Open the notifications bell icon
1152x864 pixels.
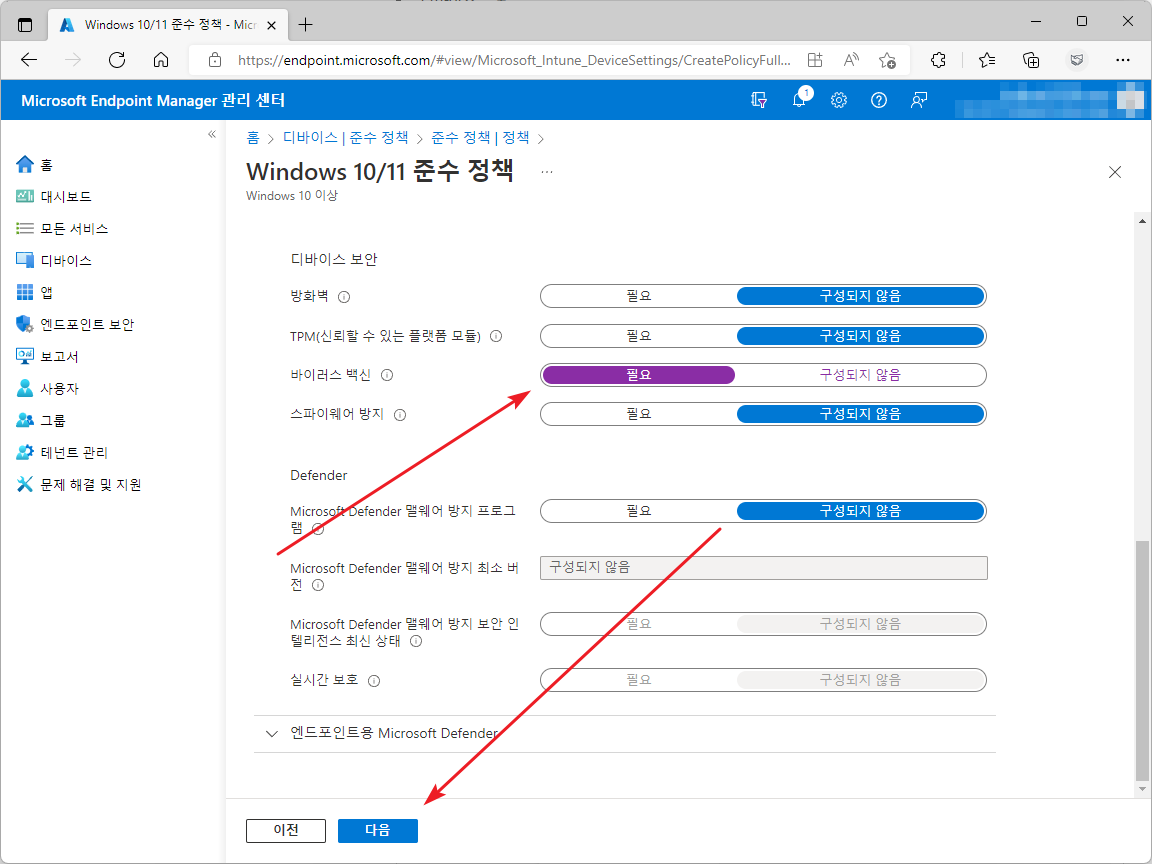pos(799,100)
